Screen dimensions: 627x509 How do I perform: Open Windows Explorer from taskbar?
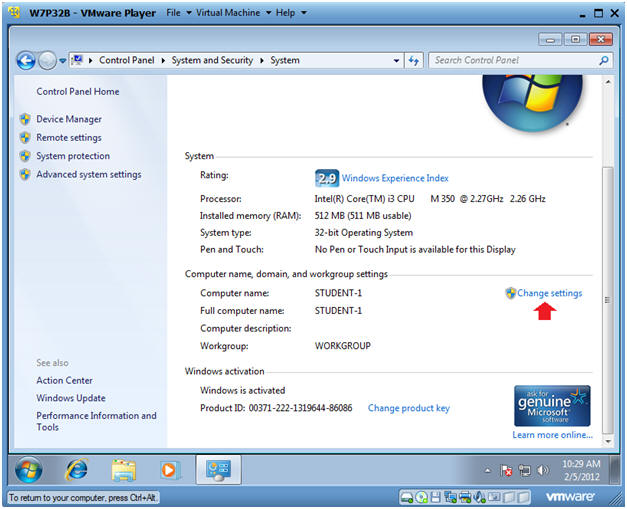pos(124,470)
